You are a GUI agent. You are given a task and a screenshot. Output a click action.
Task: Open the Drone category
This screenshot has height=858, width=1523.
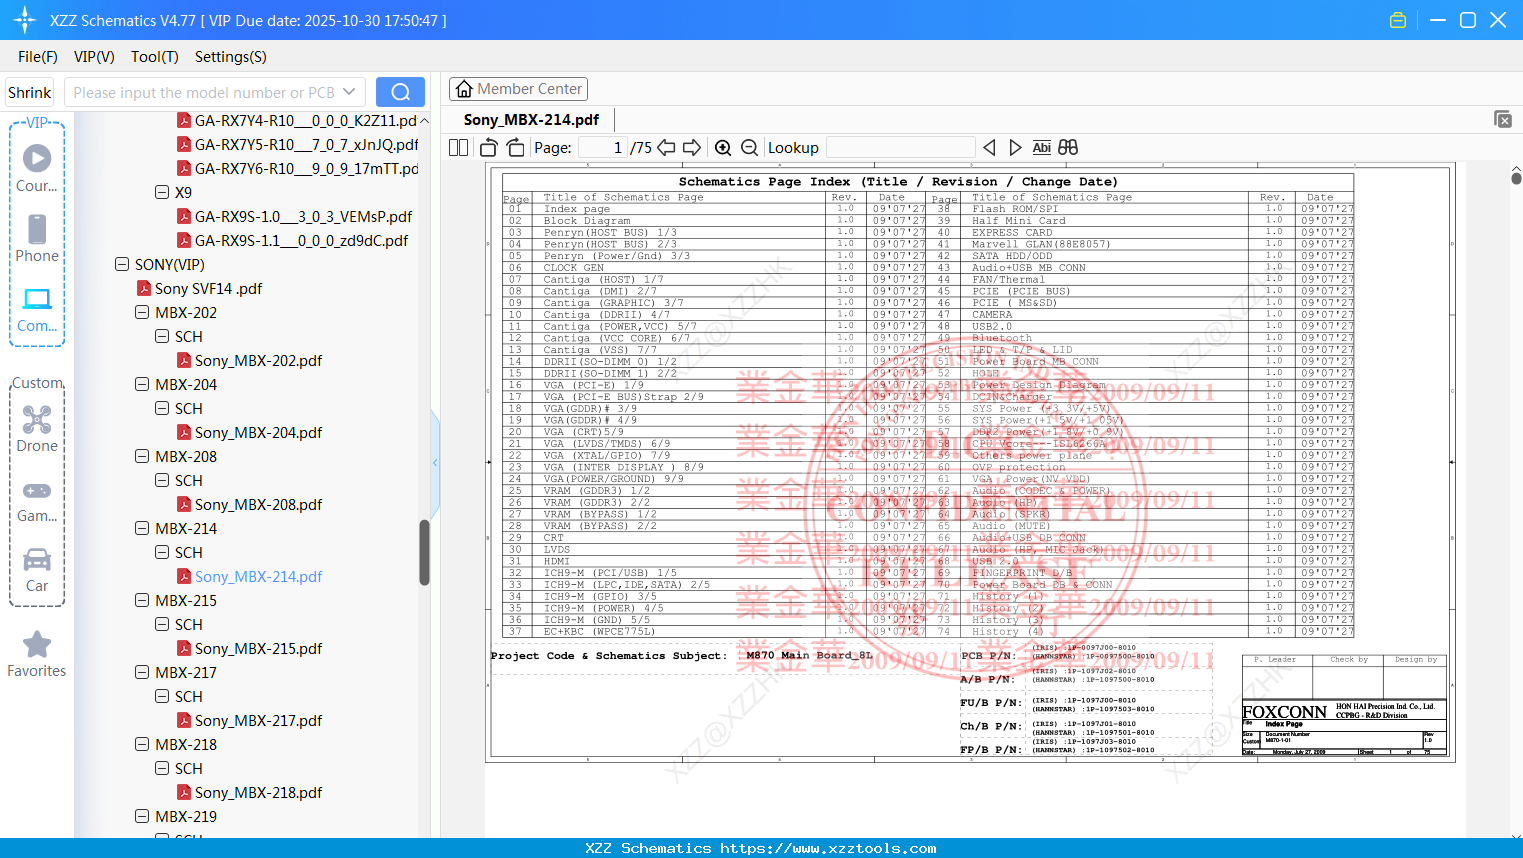point(37,428)
